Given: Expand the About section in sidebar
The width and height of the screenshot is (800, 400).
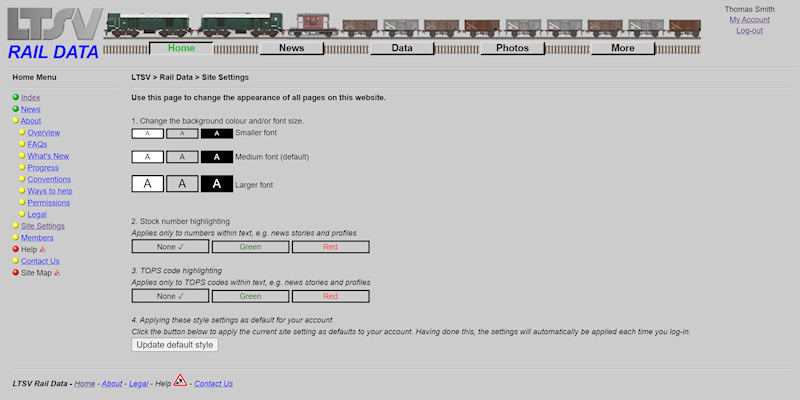Looking at the screenshot, I should pyautogui.click(x=31, y=121).
